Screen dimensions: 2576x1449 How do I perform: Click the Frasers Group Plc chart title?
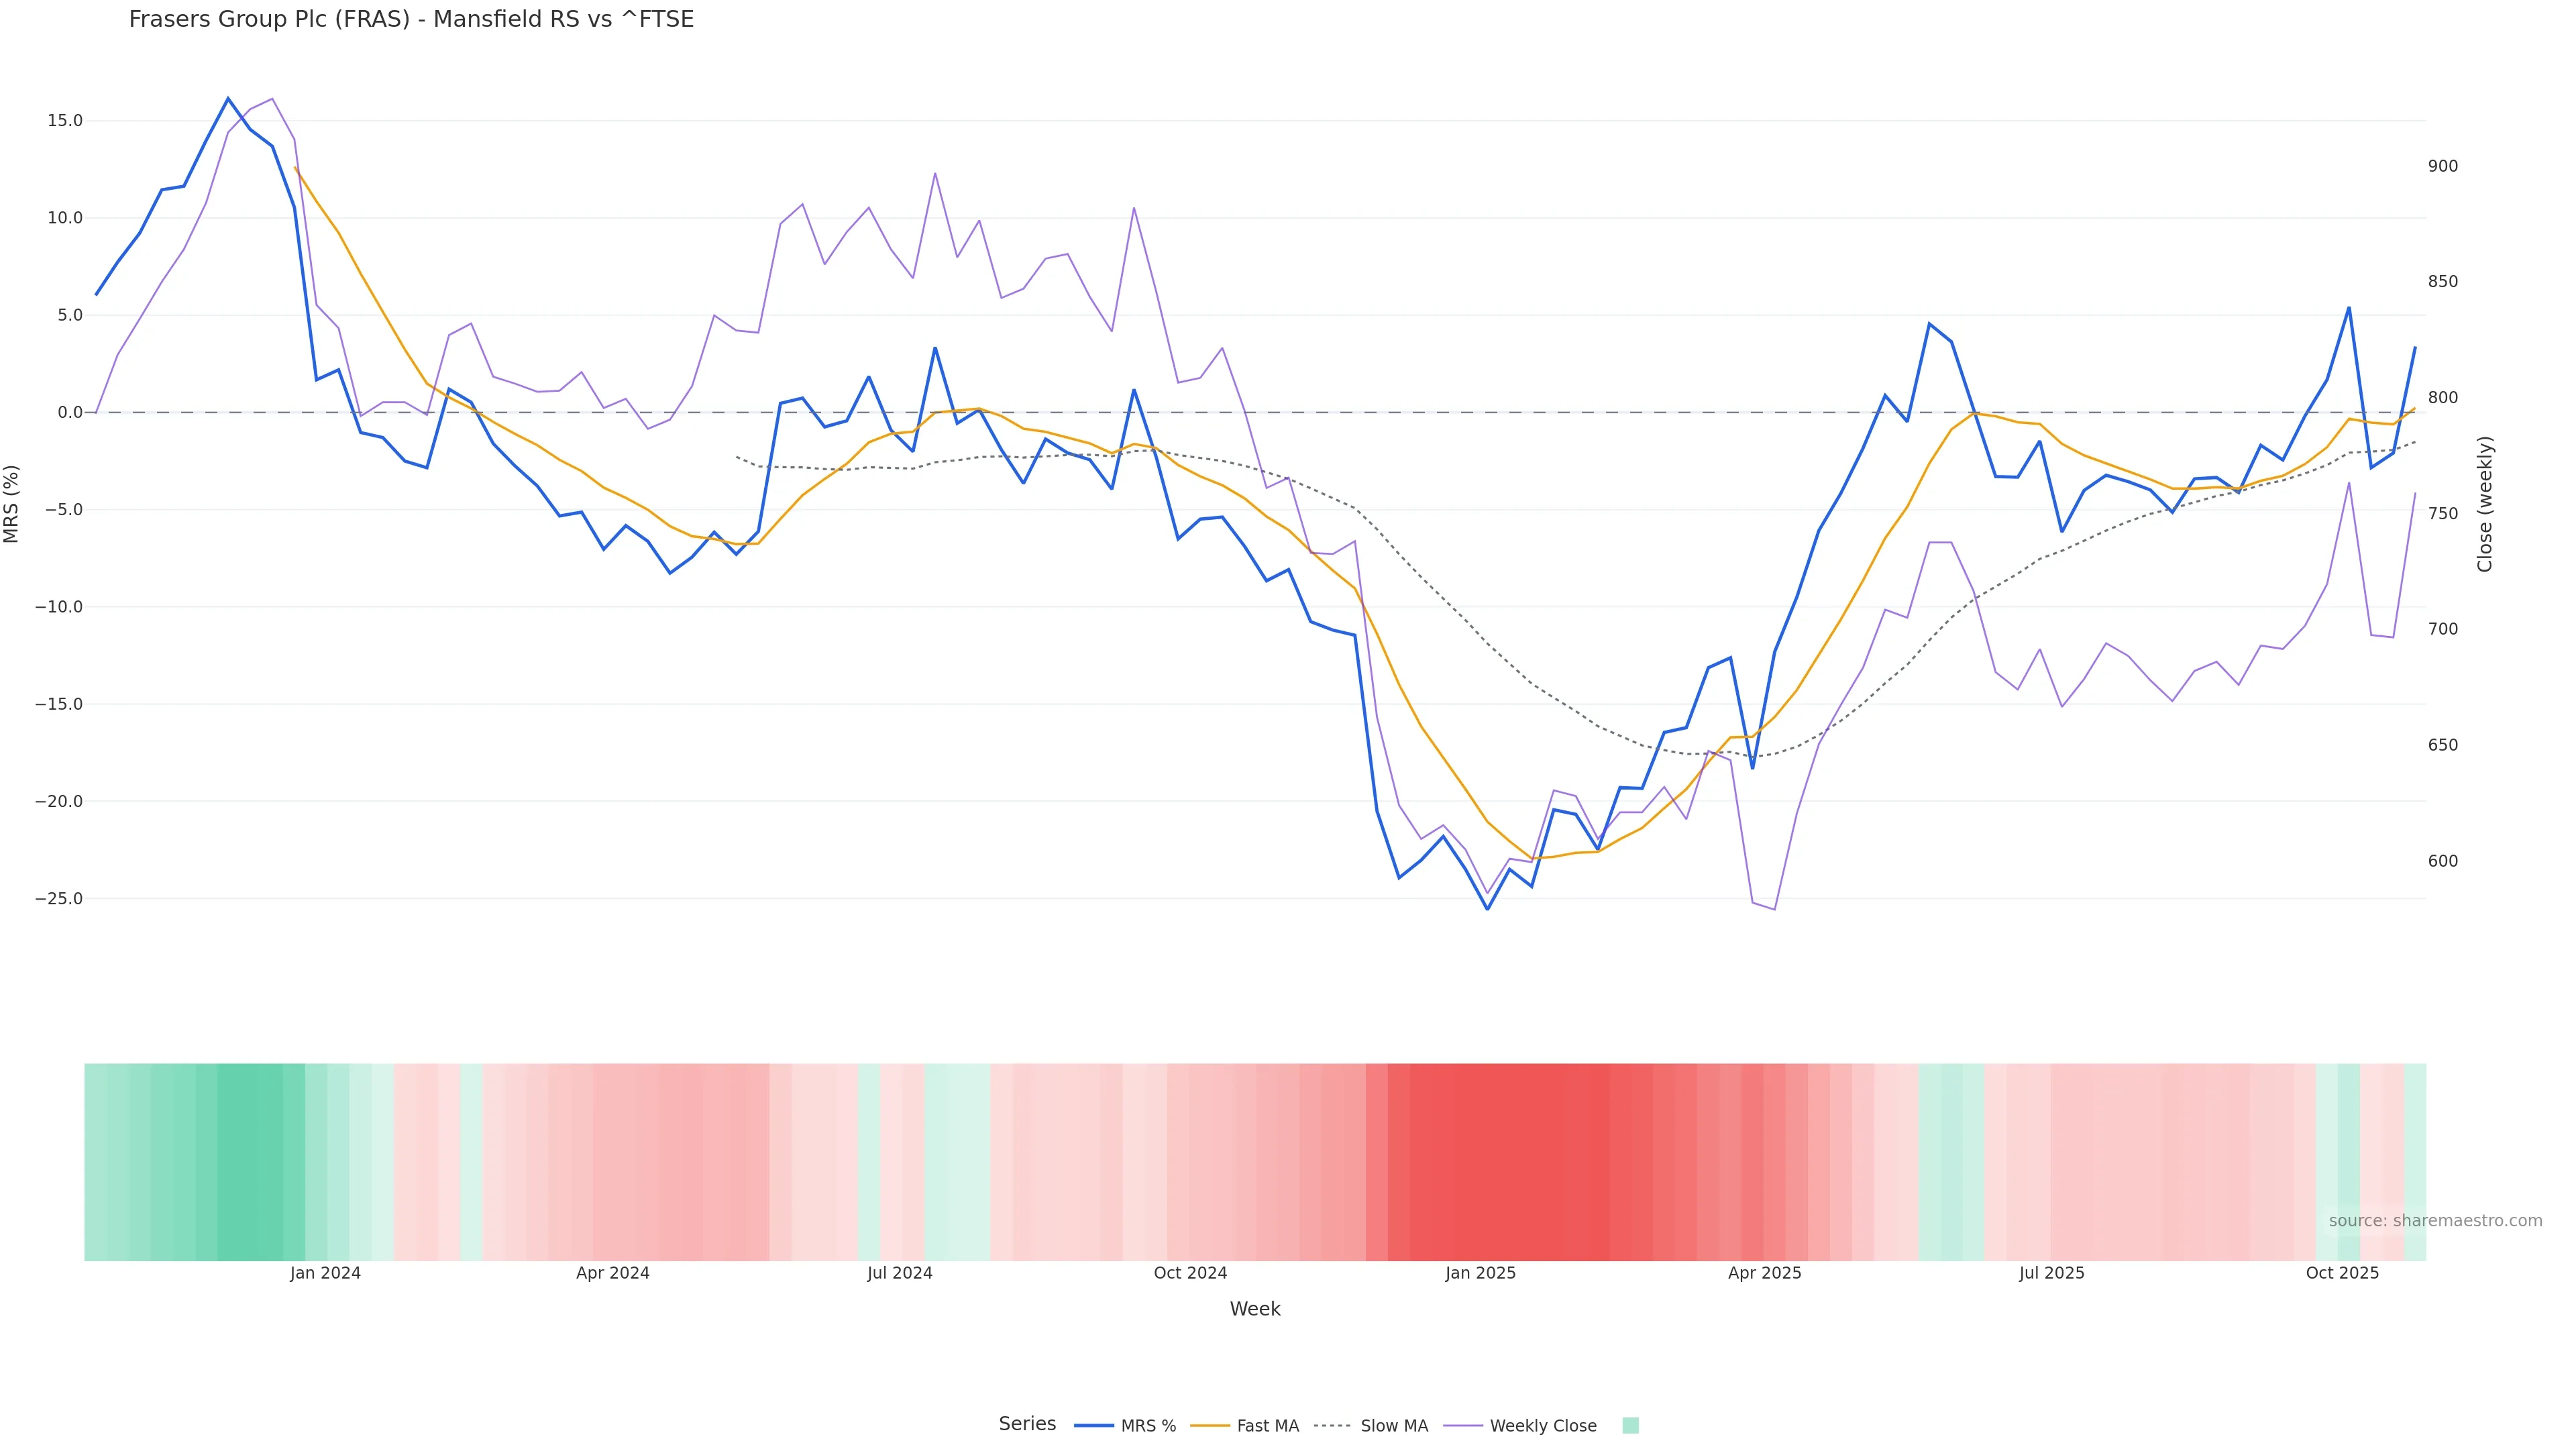pyautogui.click(x=411, y=20)
